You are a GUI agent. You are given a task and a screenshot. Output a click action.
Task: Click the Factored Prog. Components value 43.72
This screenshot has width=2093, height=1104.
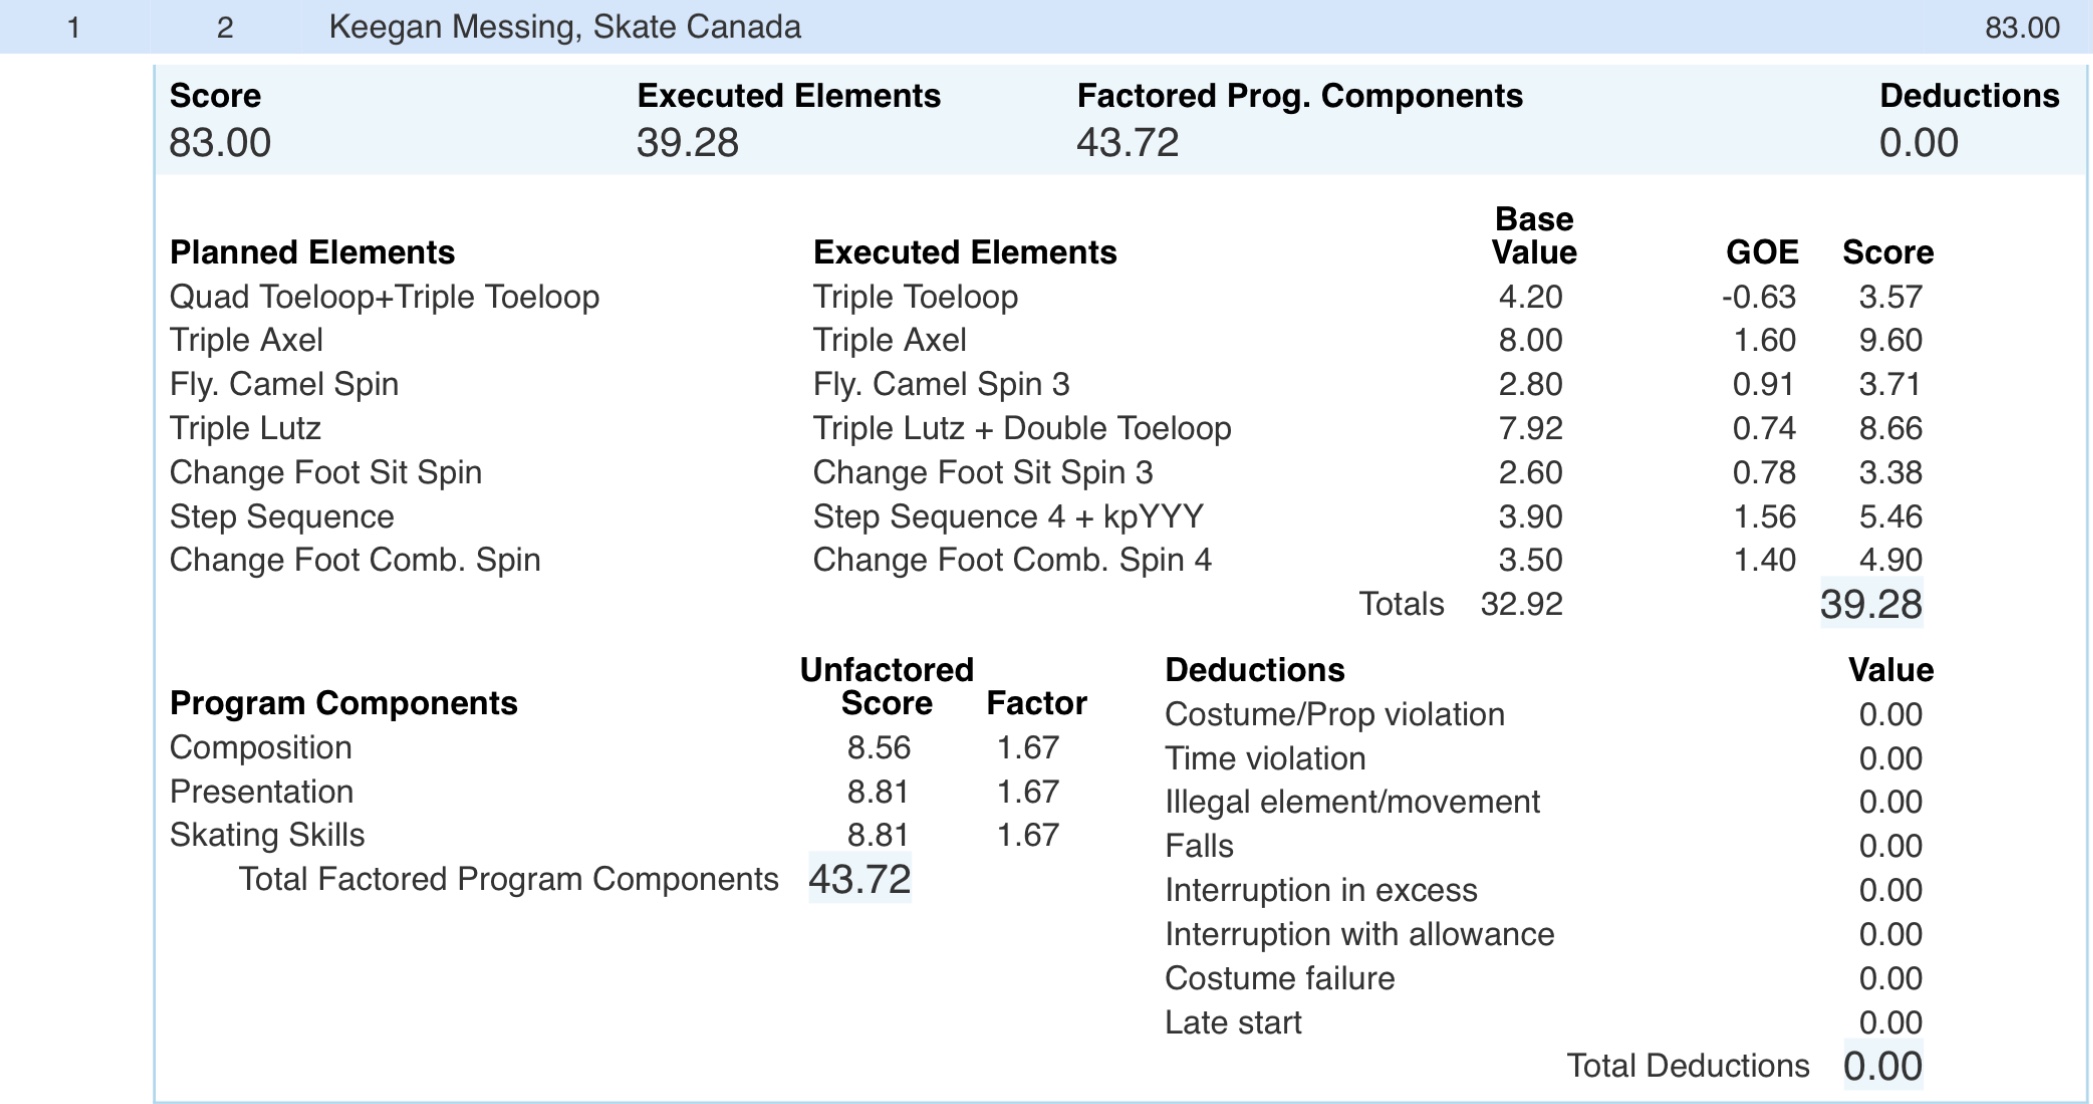point(1127,143)
